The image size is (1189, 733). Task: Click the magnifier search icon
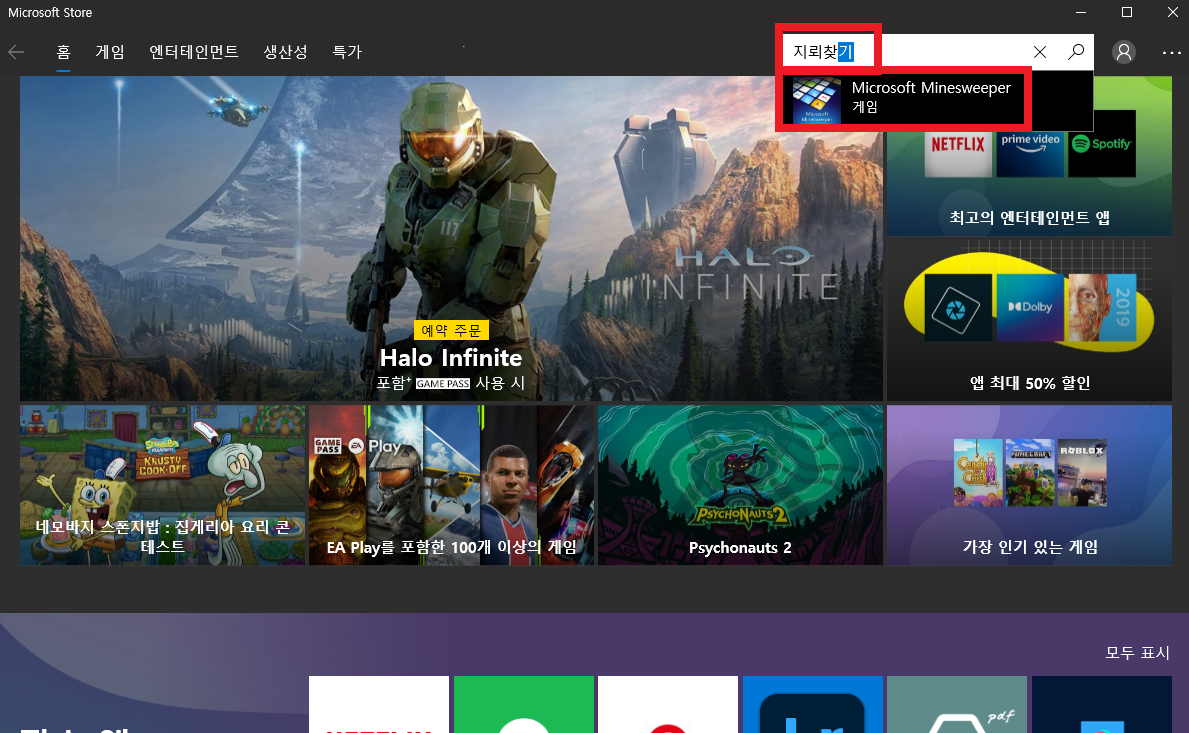[1075, 52]
